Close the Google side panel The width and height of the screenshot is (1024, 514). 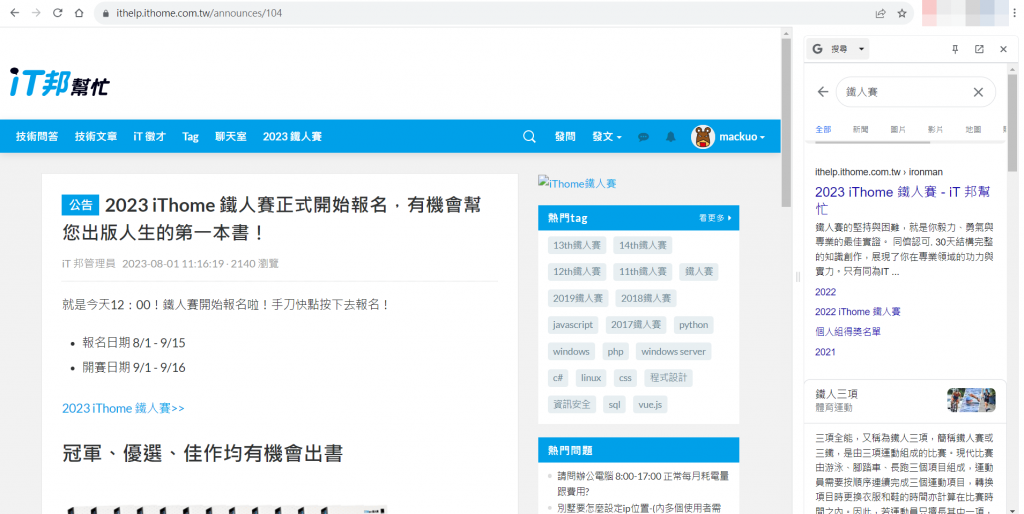(1003, 49)
